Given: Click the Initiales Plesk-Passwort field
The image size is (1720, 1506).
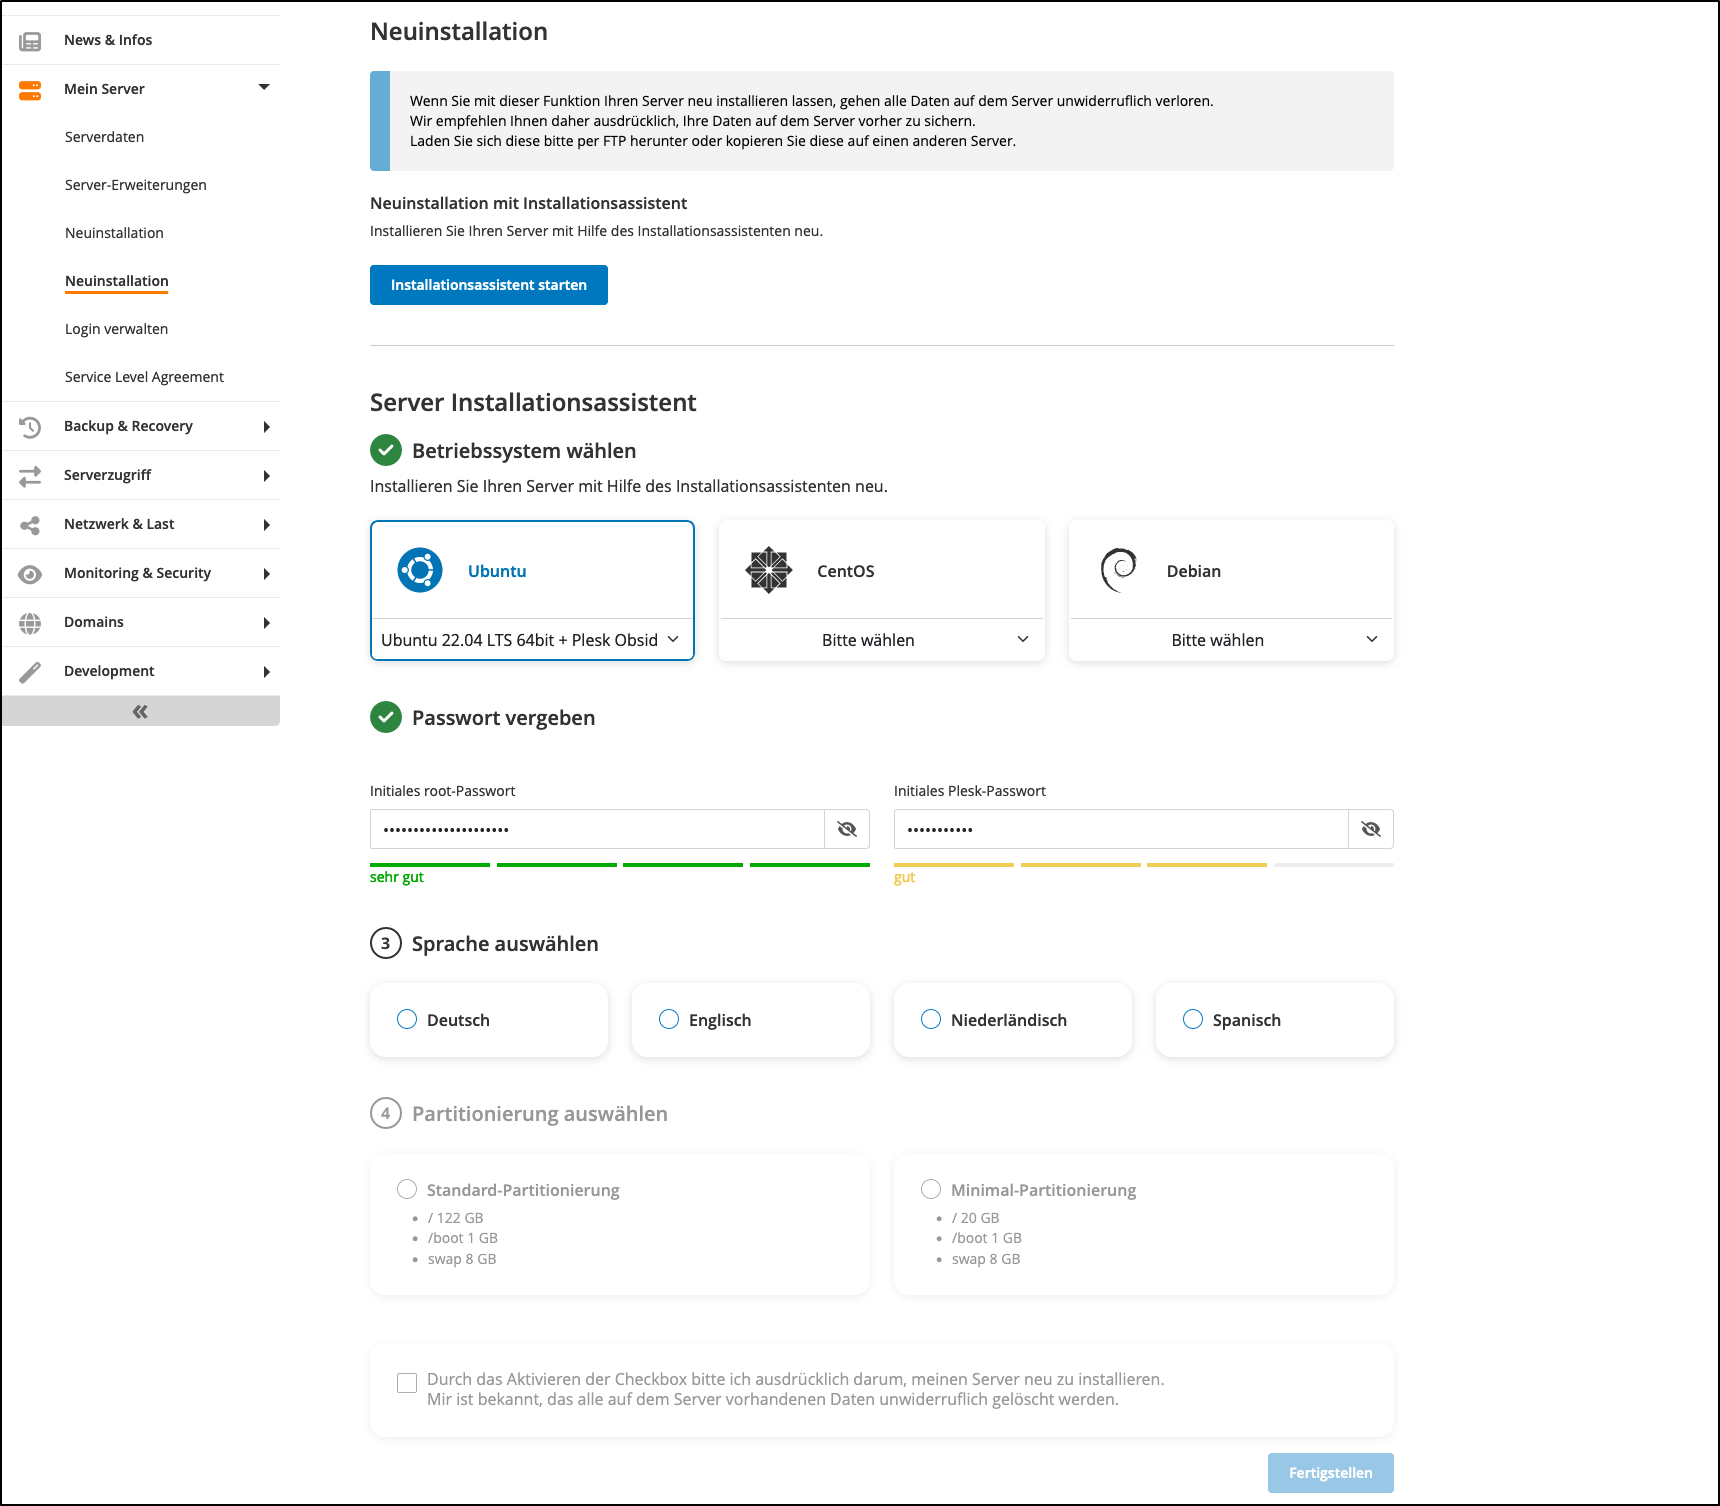Looking at the screenshot, I should pyautogui.click(x=1120, y=829).
